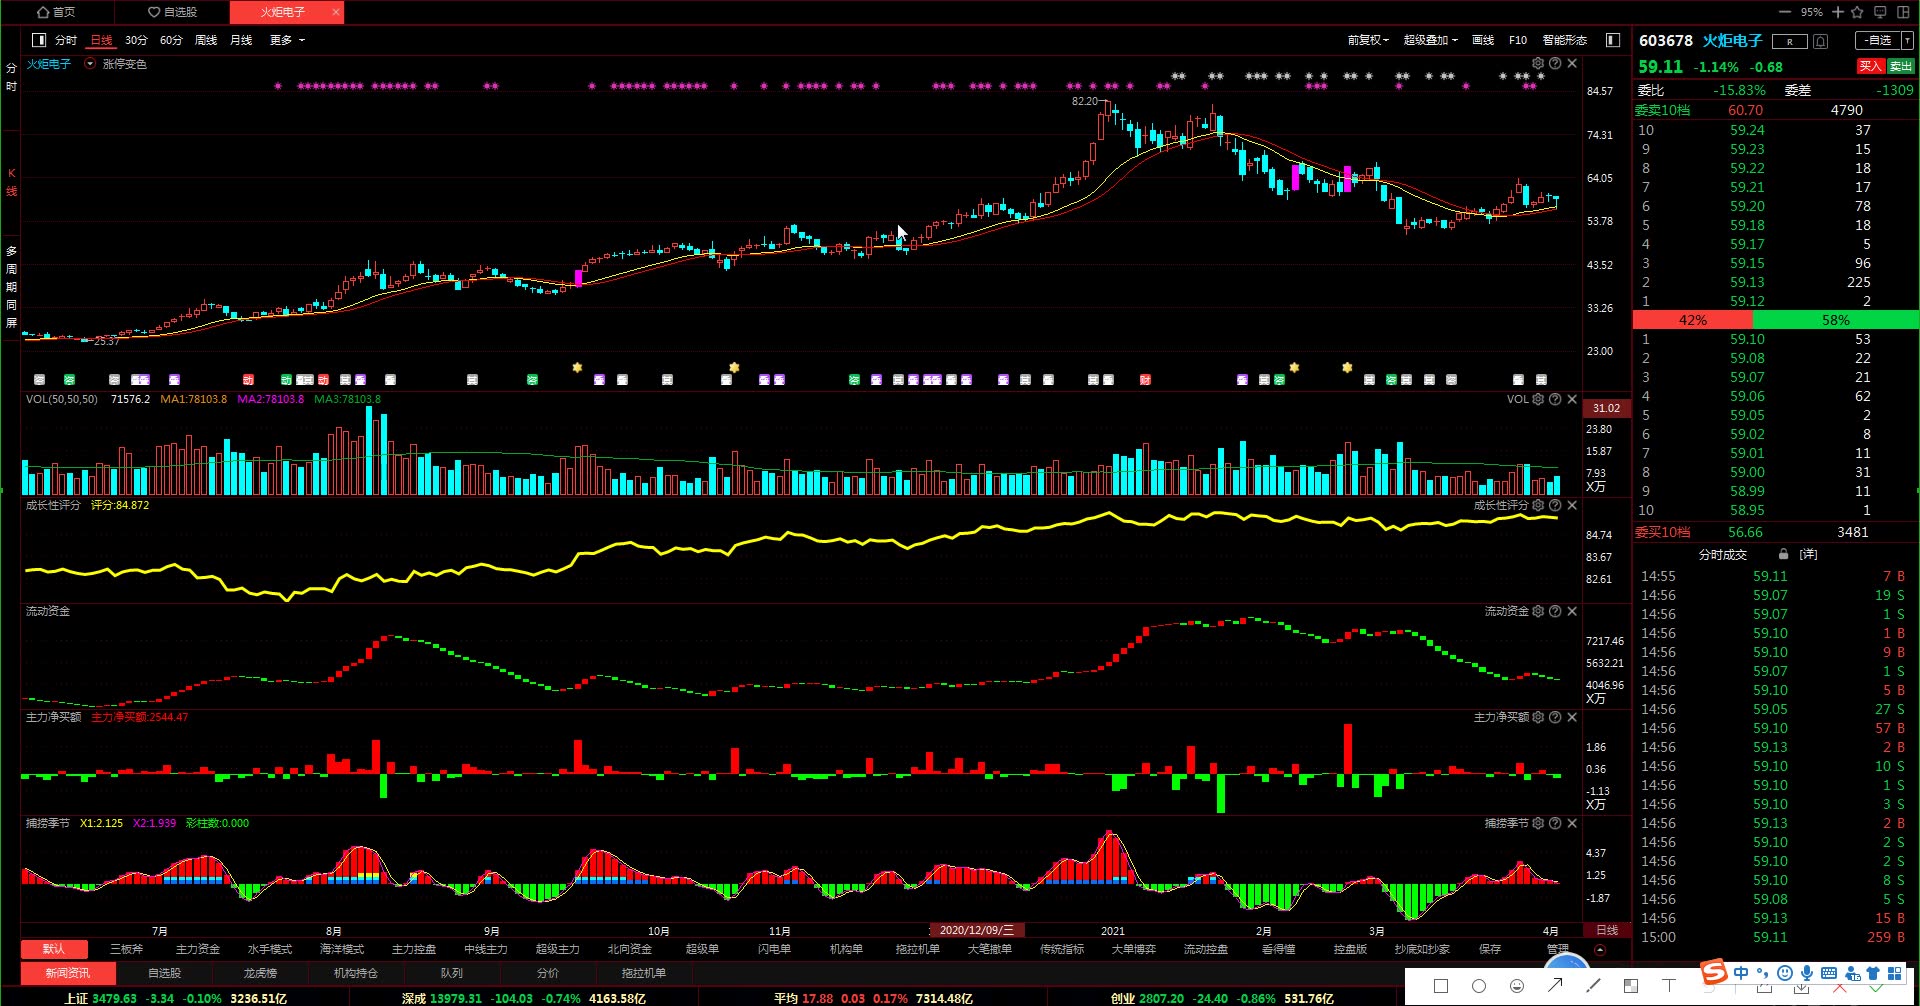The image size is (1920, 1006).
Task: Open the 龙虎榜 bottom tab
Action: (260, 973)
